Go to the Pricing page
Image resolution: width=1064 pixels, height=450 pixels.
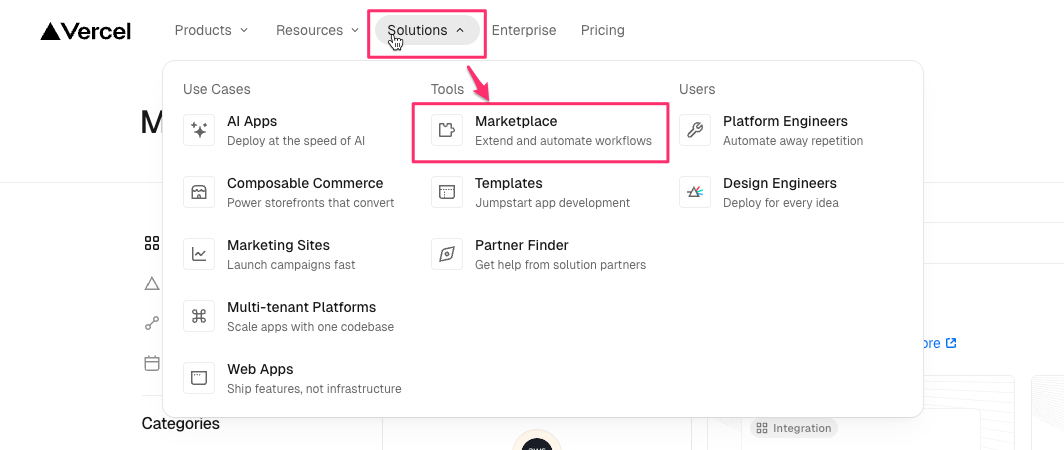[603, 30]
